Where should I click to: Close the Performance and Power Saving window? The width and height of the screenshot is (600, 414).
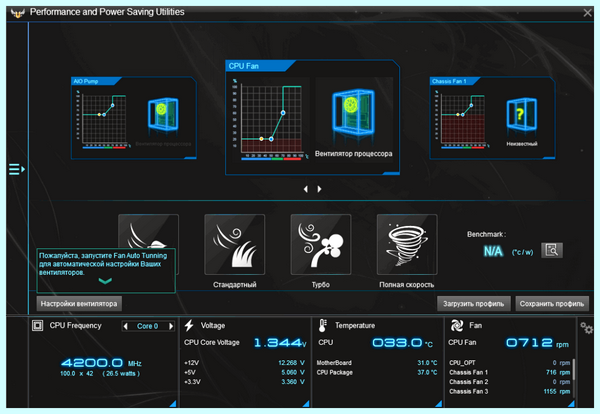[587, 13]
